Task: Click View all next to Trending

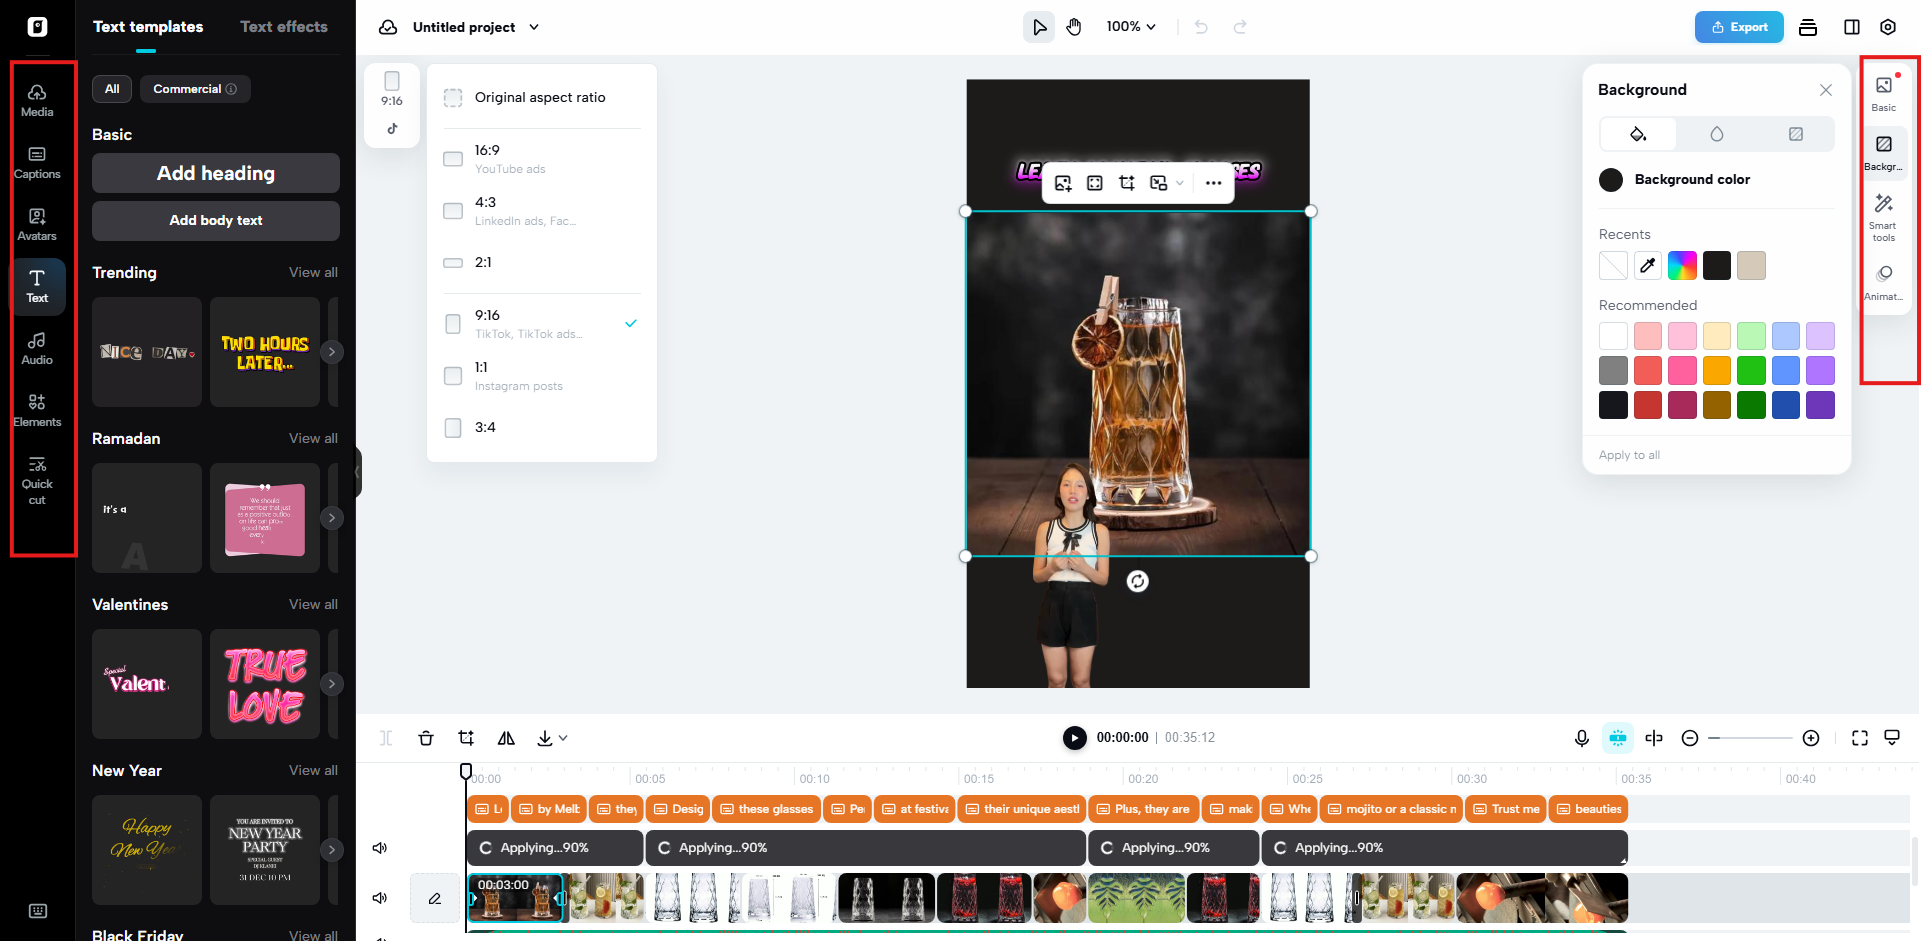Action: coord(313,271)
